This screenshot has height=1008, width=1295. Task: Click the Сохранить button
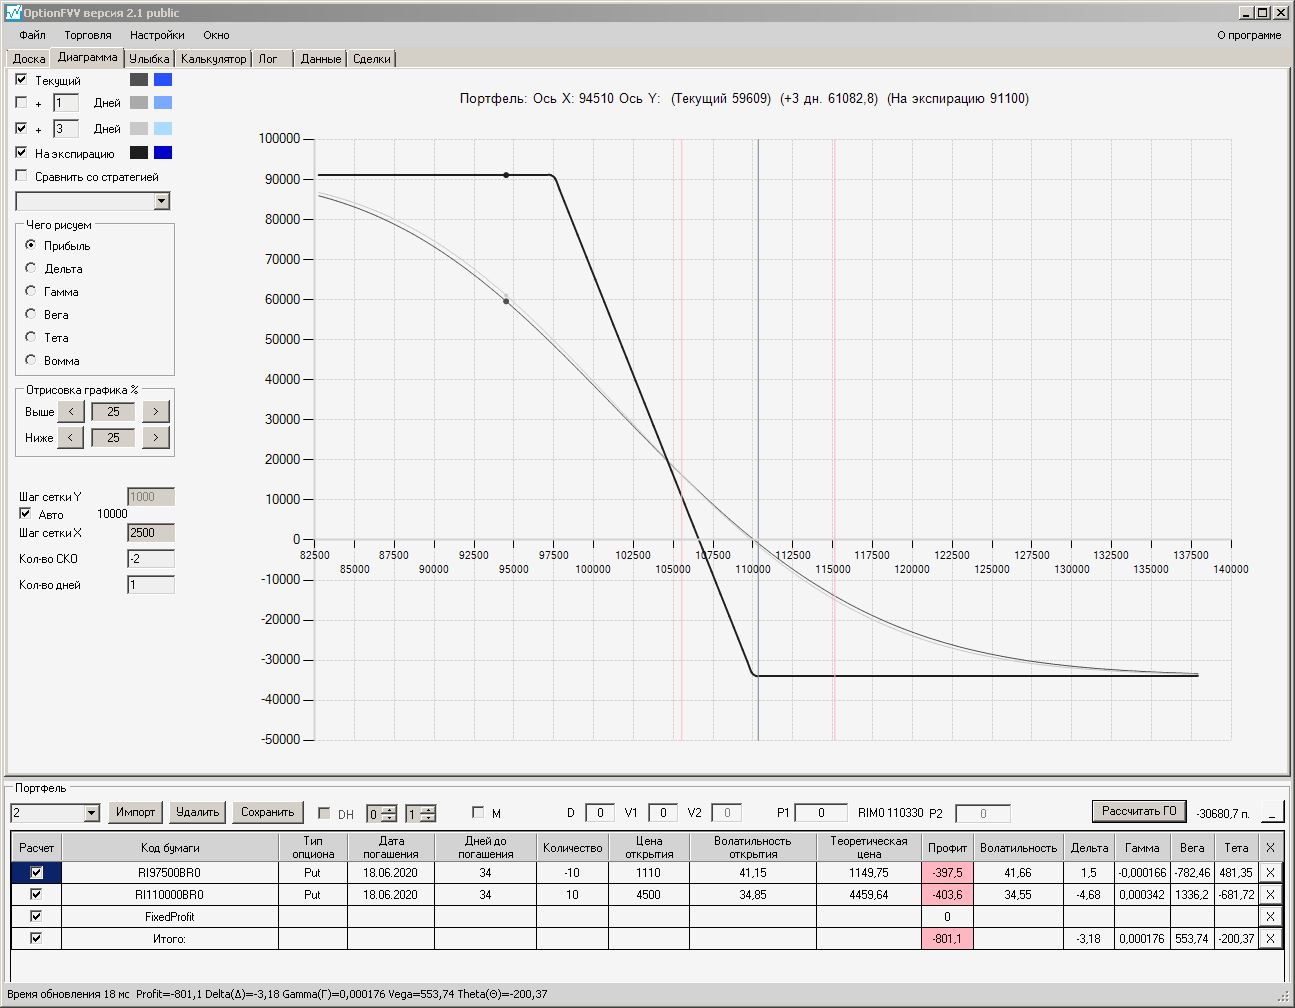click(x=267, y=812)
